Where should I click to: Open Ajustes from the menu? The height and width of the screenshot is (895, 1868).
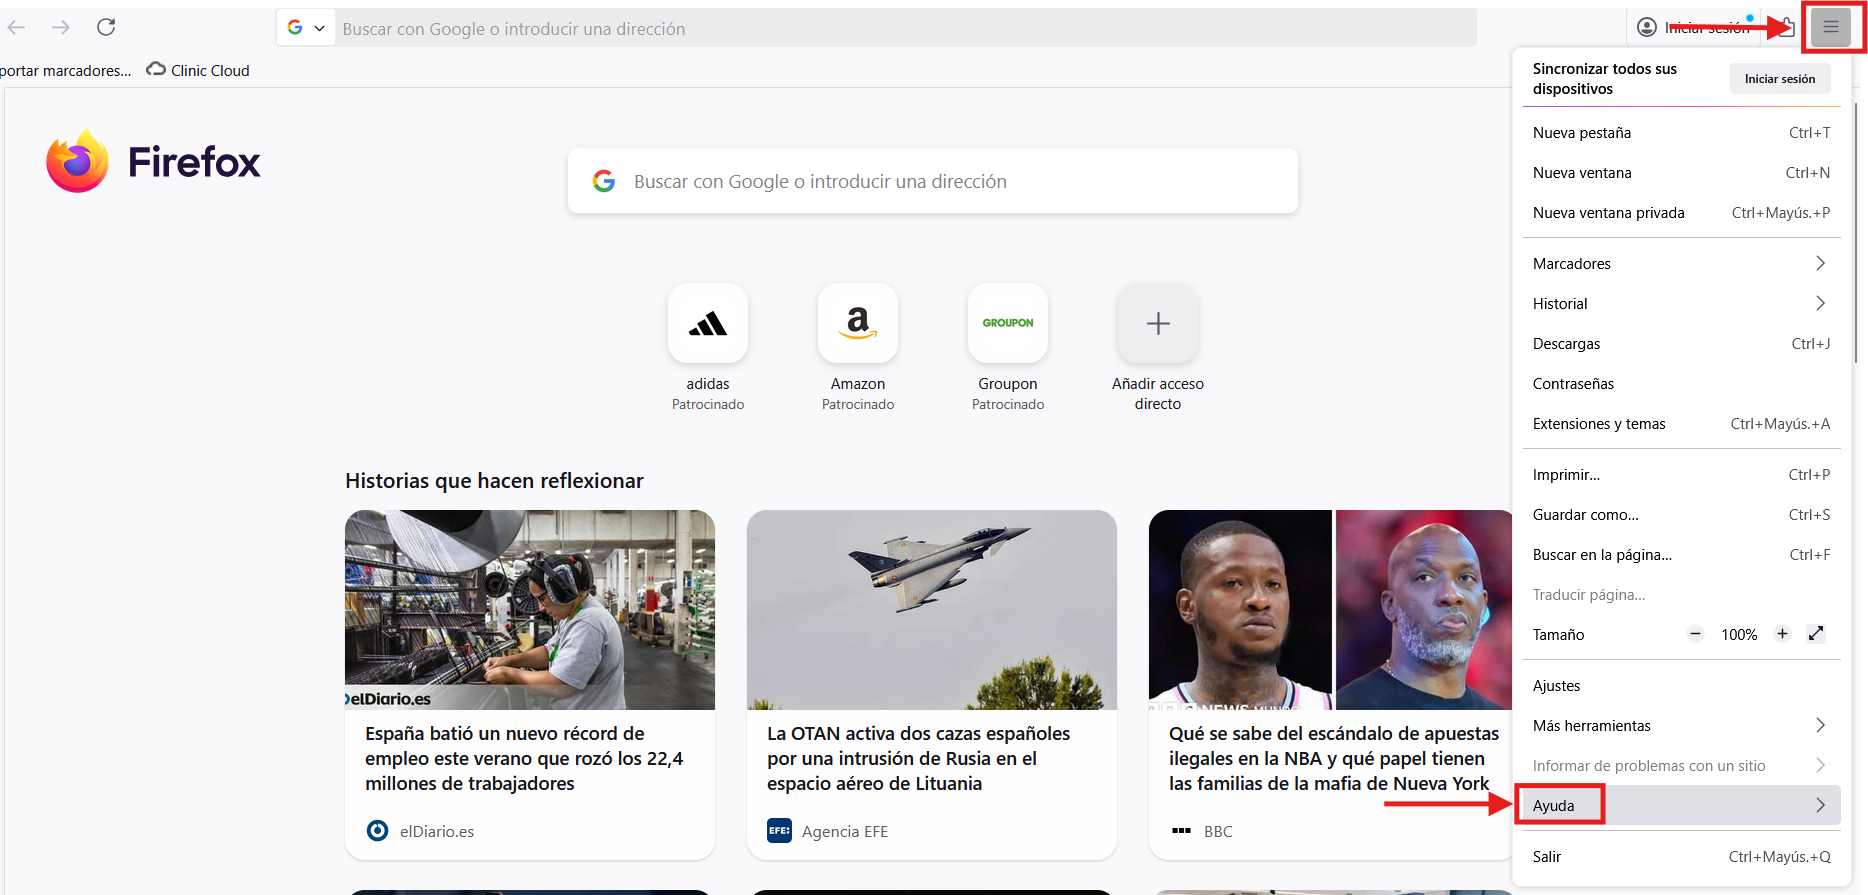pos(1557,686)
